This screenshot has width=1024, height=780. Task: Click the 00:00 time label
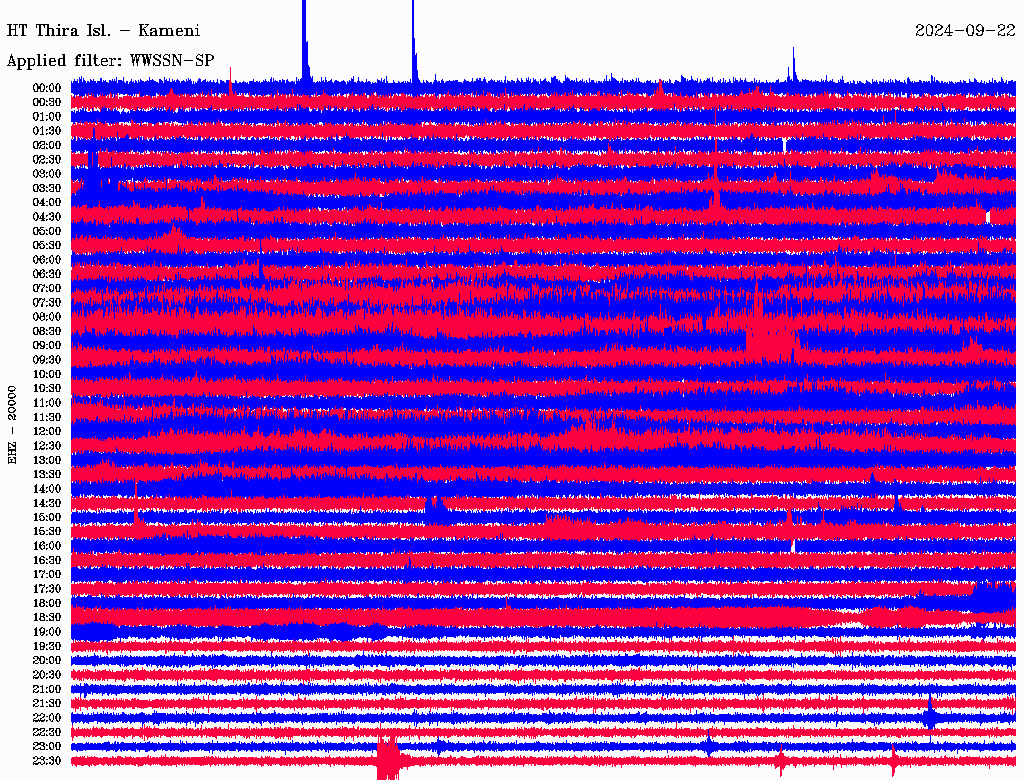tap(47, 88)
